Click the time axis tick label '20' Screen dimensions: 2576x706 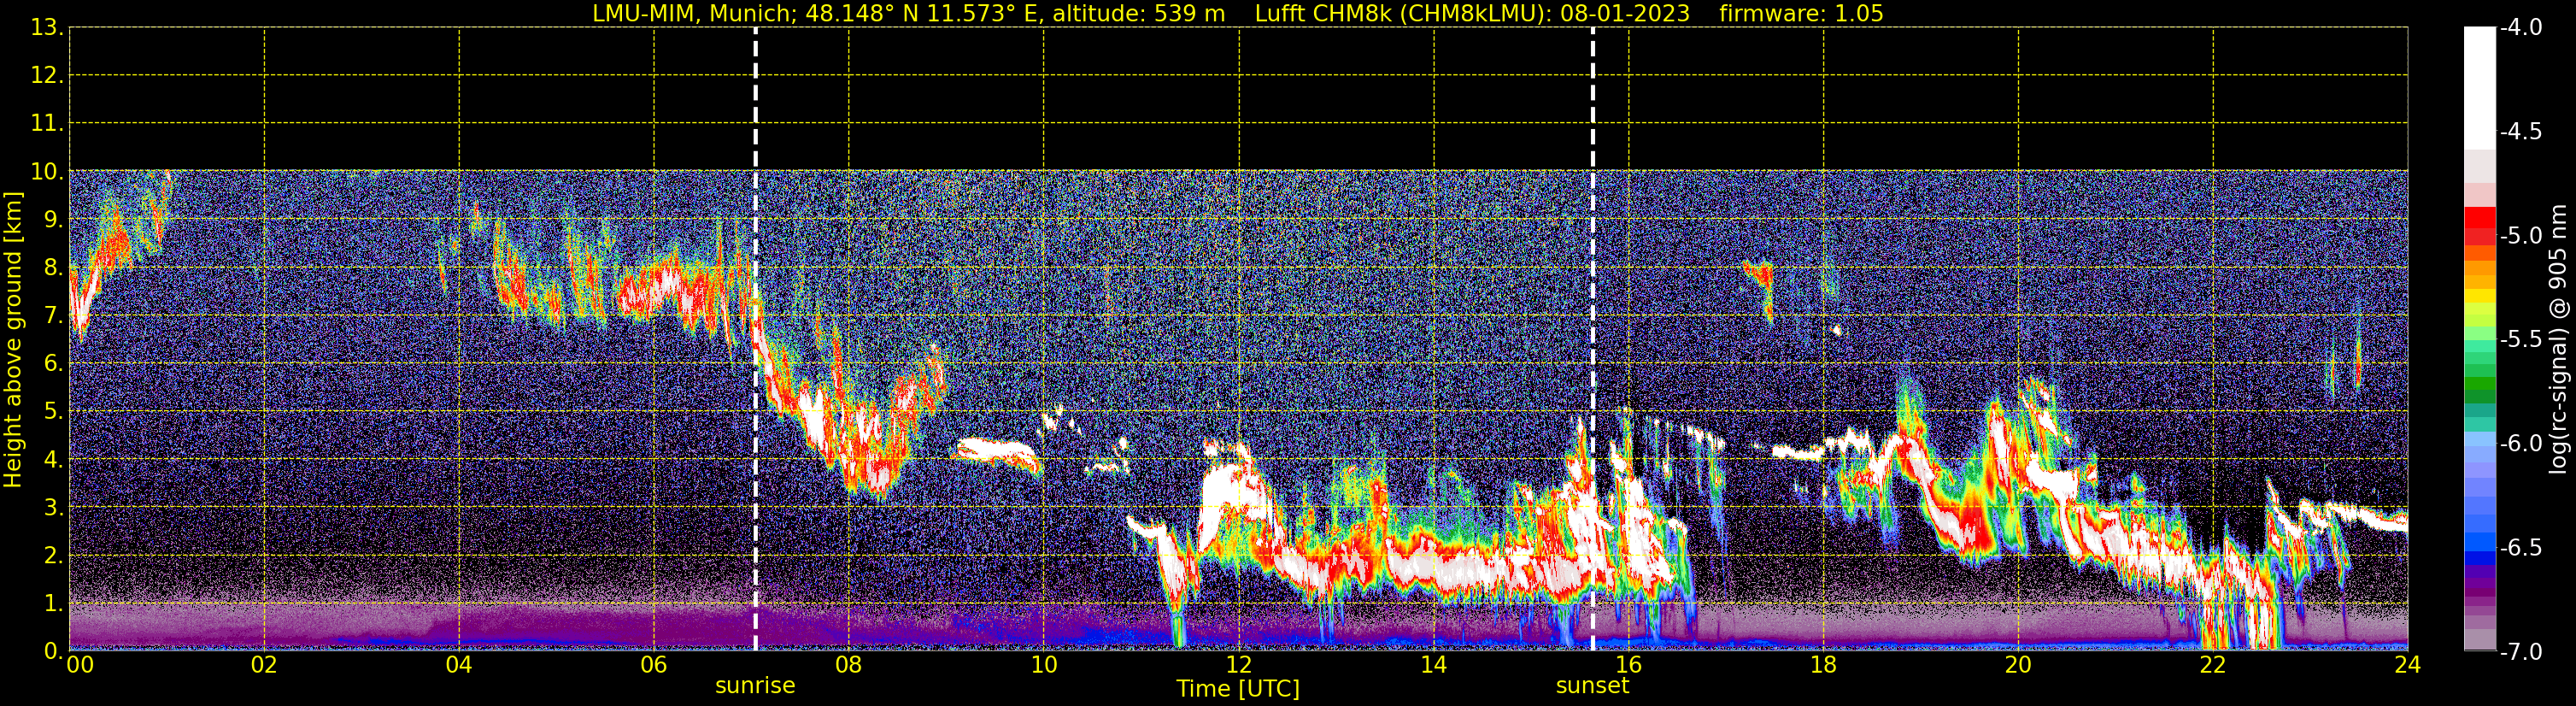click(2019, 665)
